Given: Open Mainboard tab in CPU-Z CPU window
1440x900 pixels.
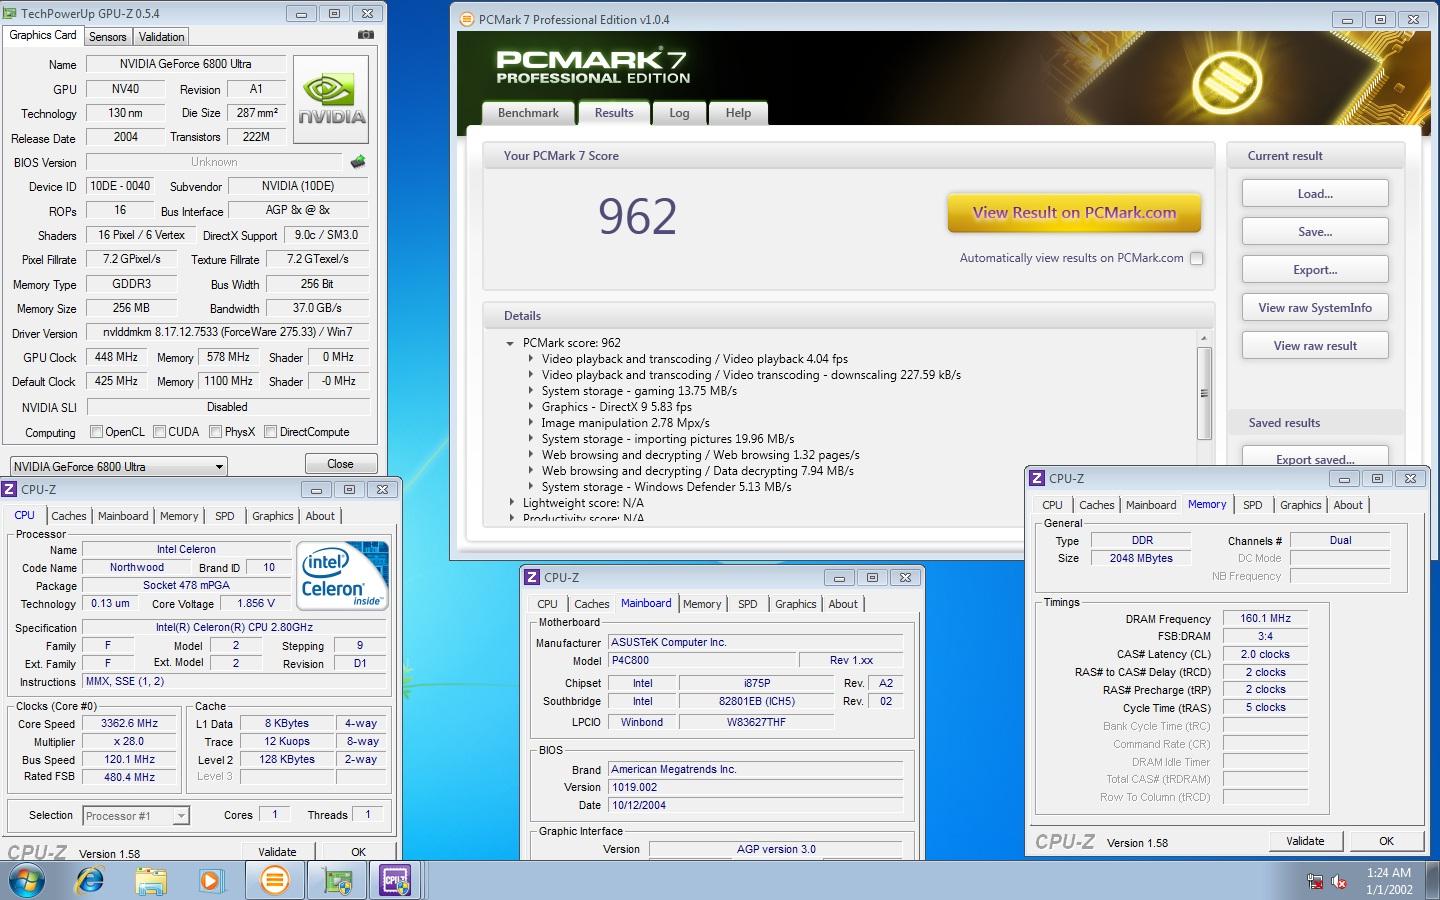Looking at the screenshot, I should click(123, 516).
